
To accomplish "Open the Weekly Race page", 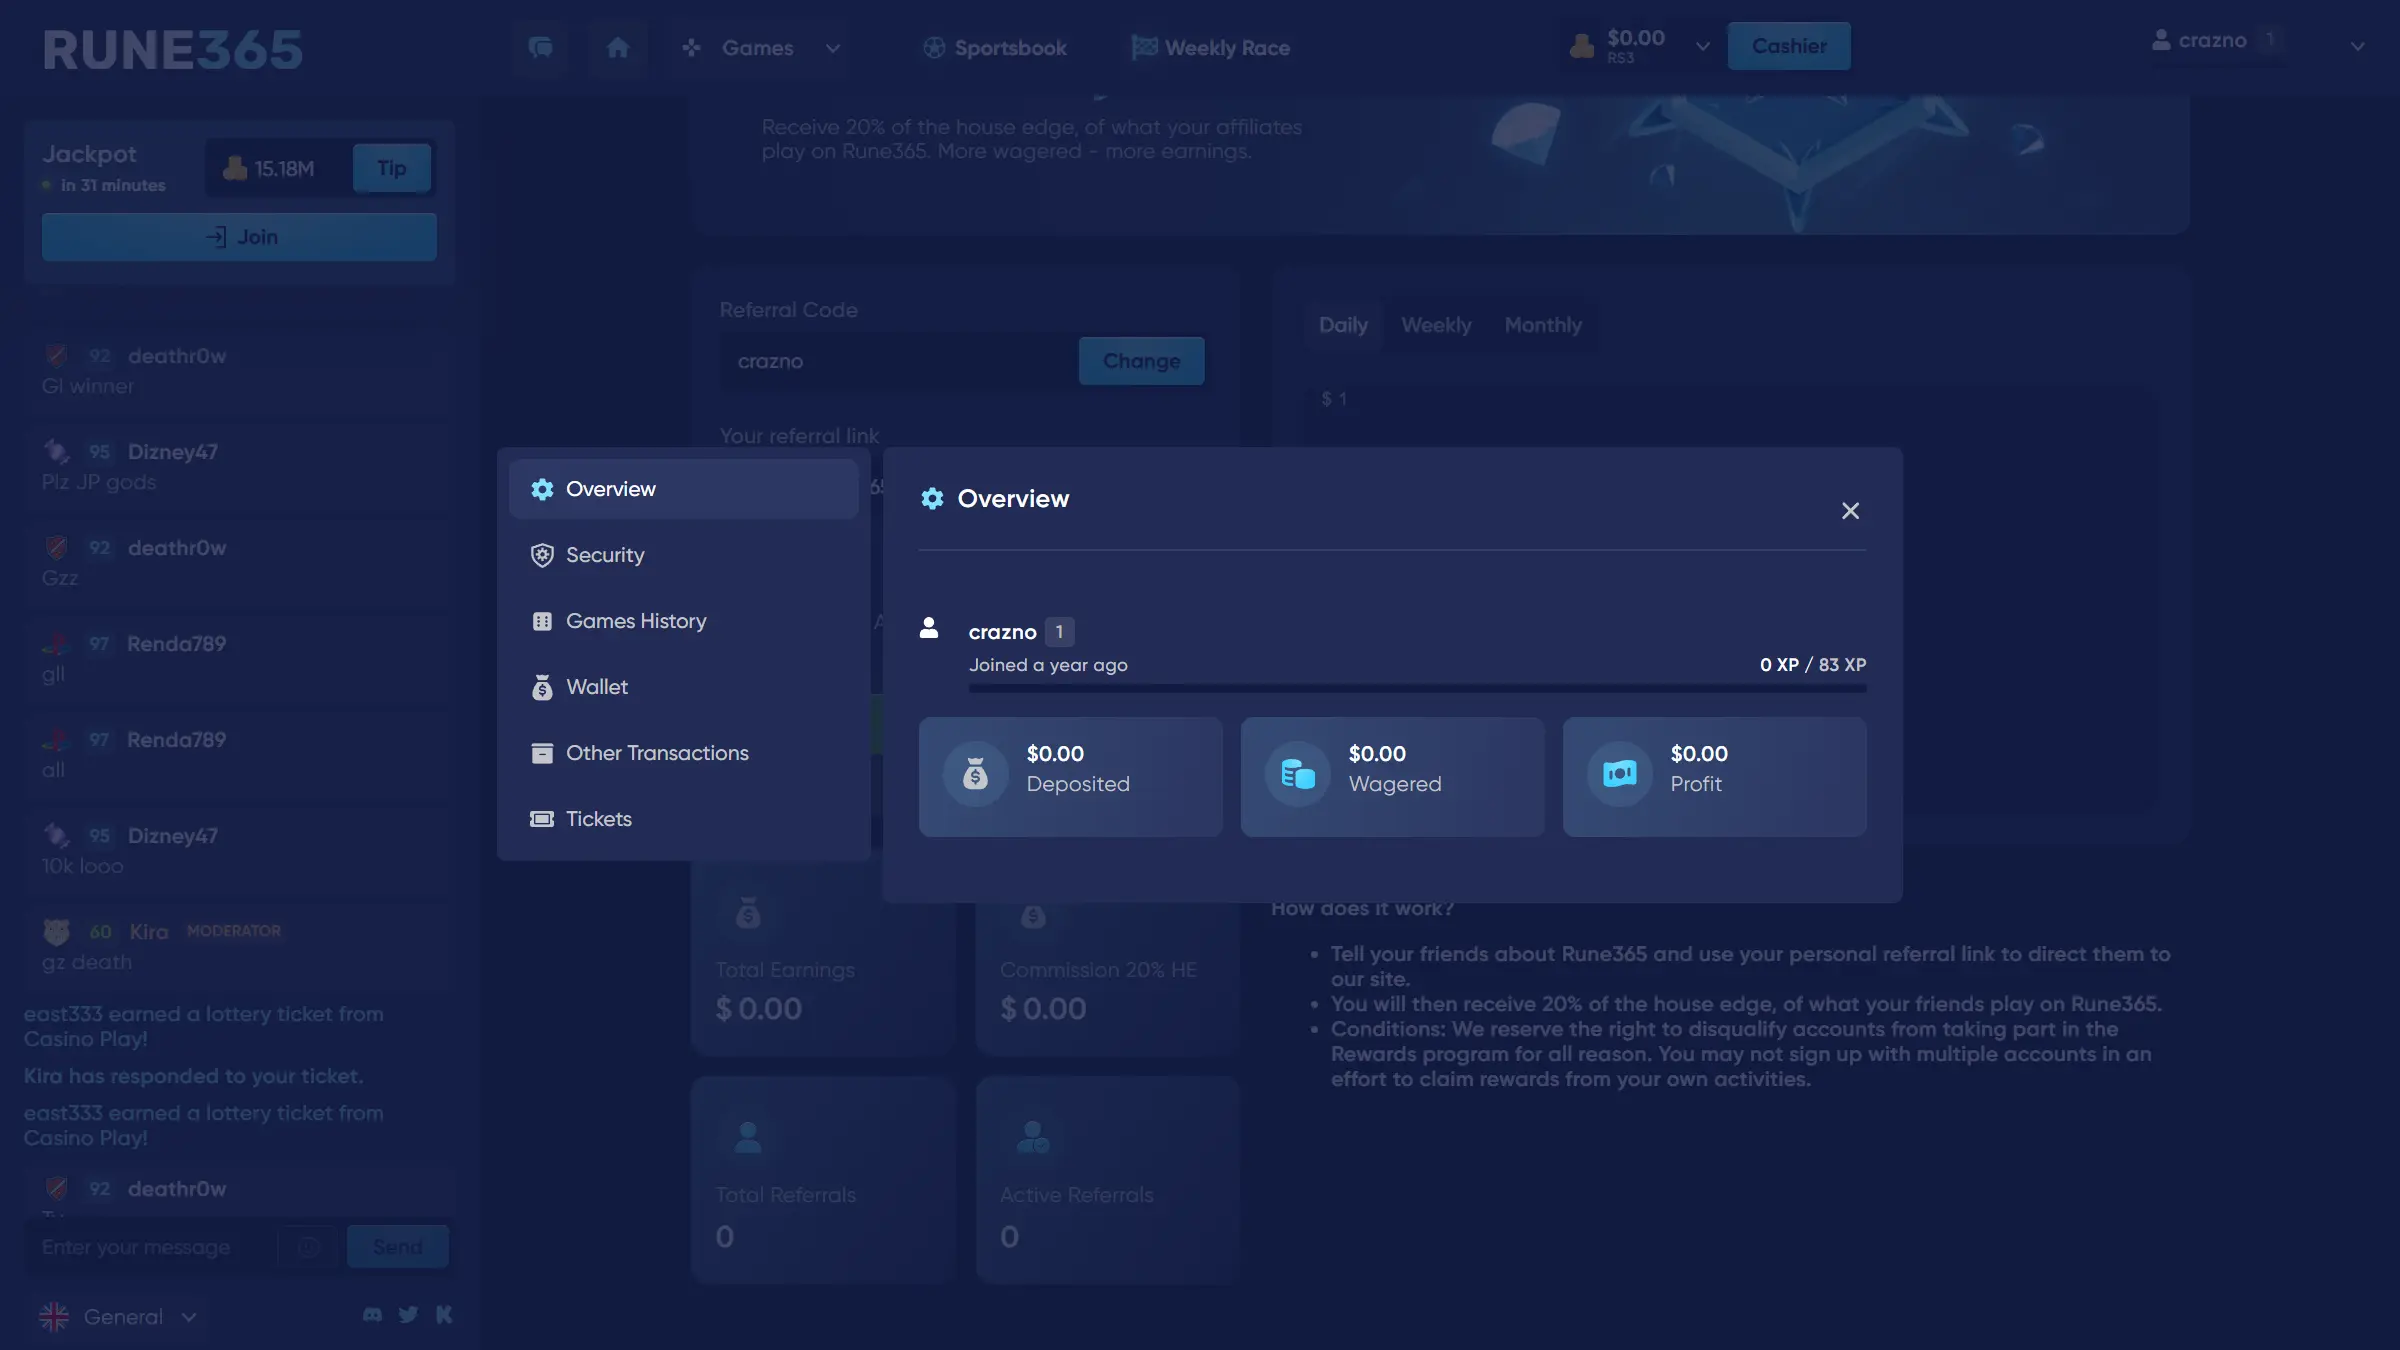I will [1211, 48].
